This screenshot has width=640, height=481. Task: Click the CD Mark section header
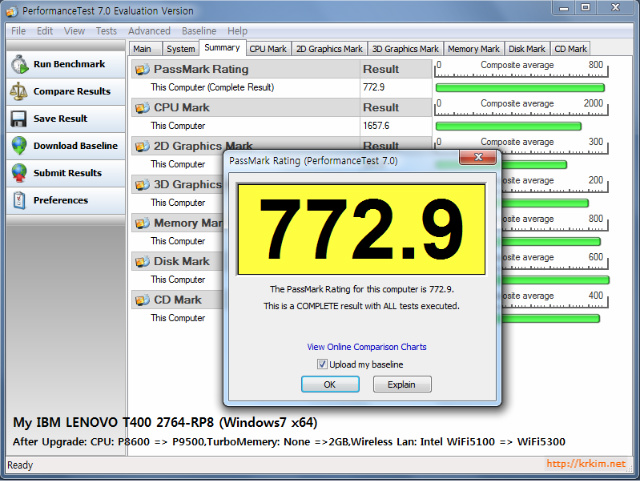(x=178, y=300)
